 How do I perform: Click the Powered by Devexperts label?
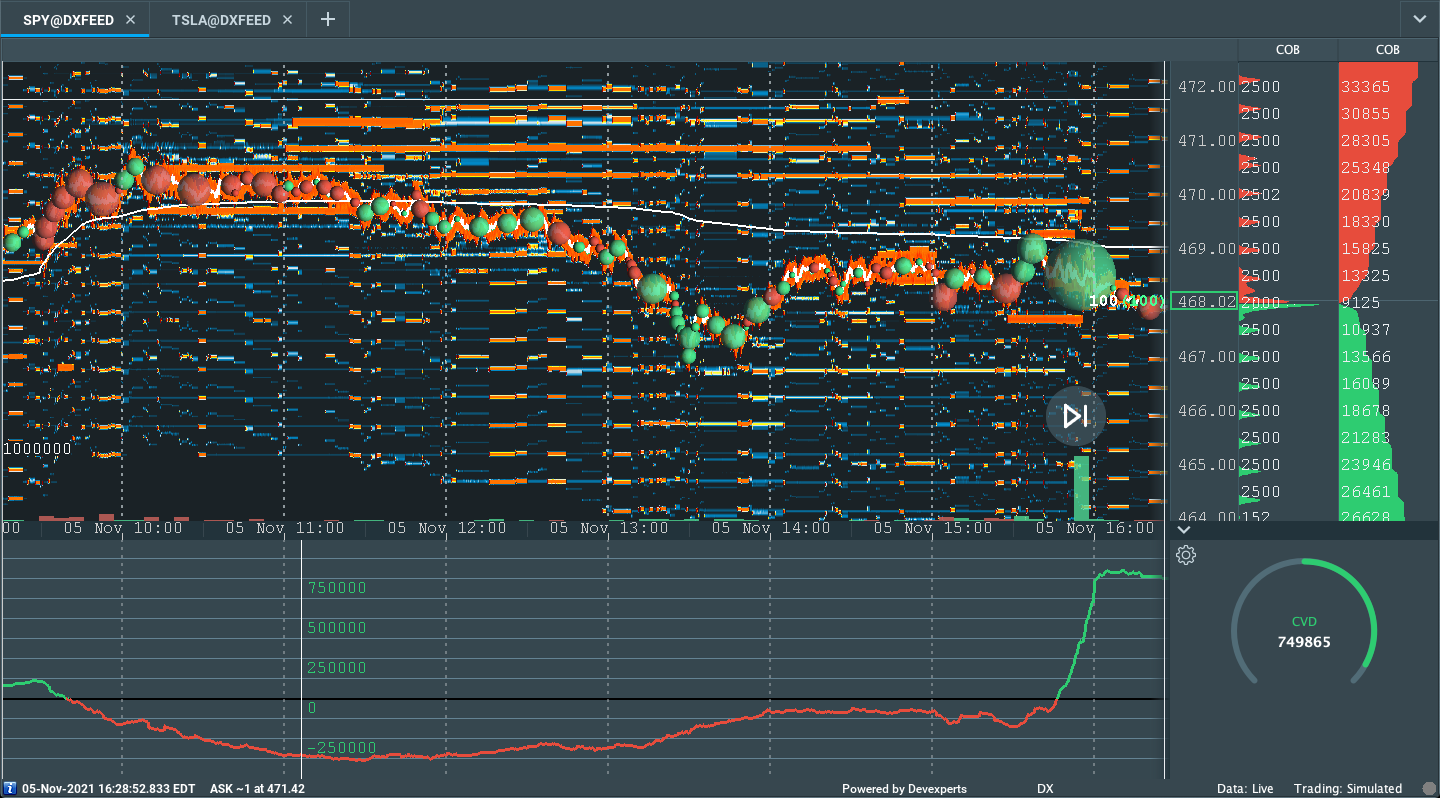(904, 789)
